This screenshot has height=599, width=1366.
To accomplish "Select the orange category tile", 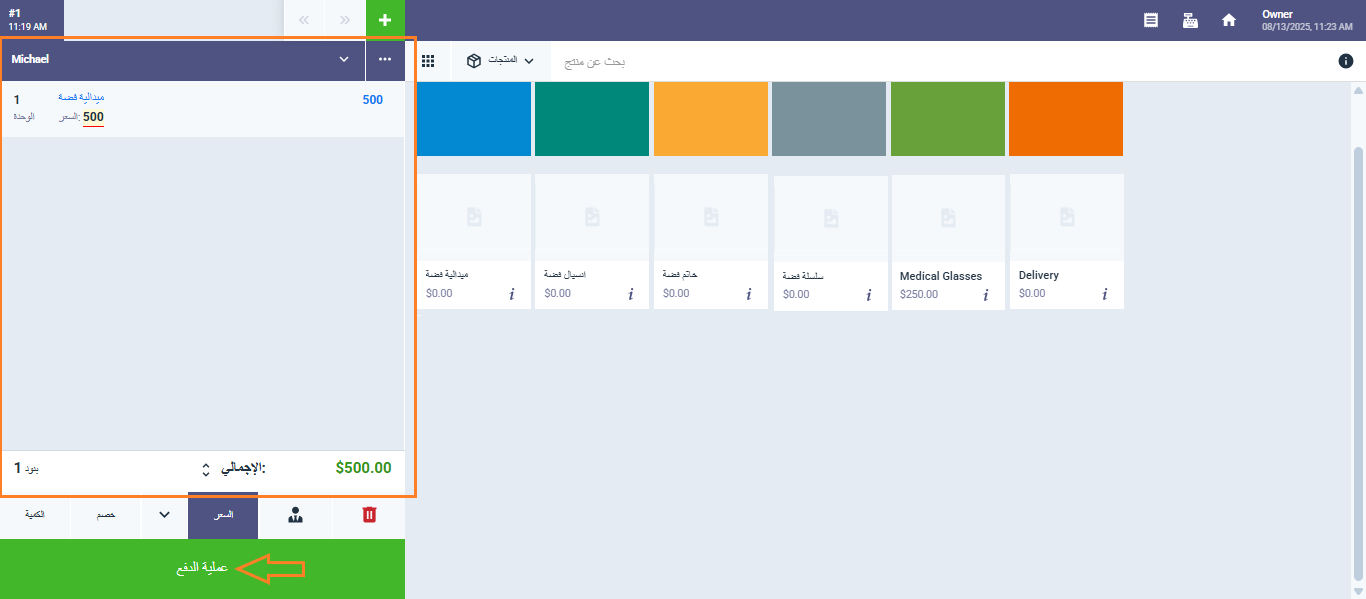I will click(1066, 119).
